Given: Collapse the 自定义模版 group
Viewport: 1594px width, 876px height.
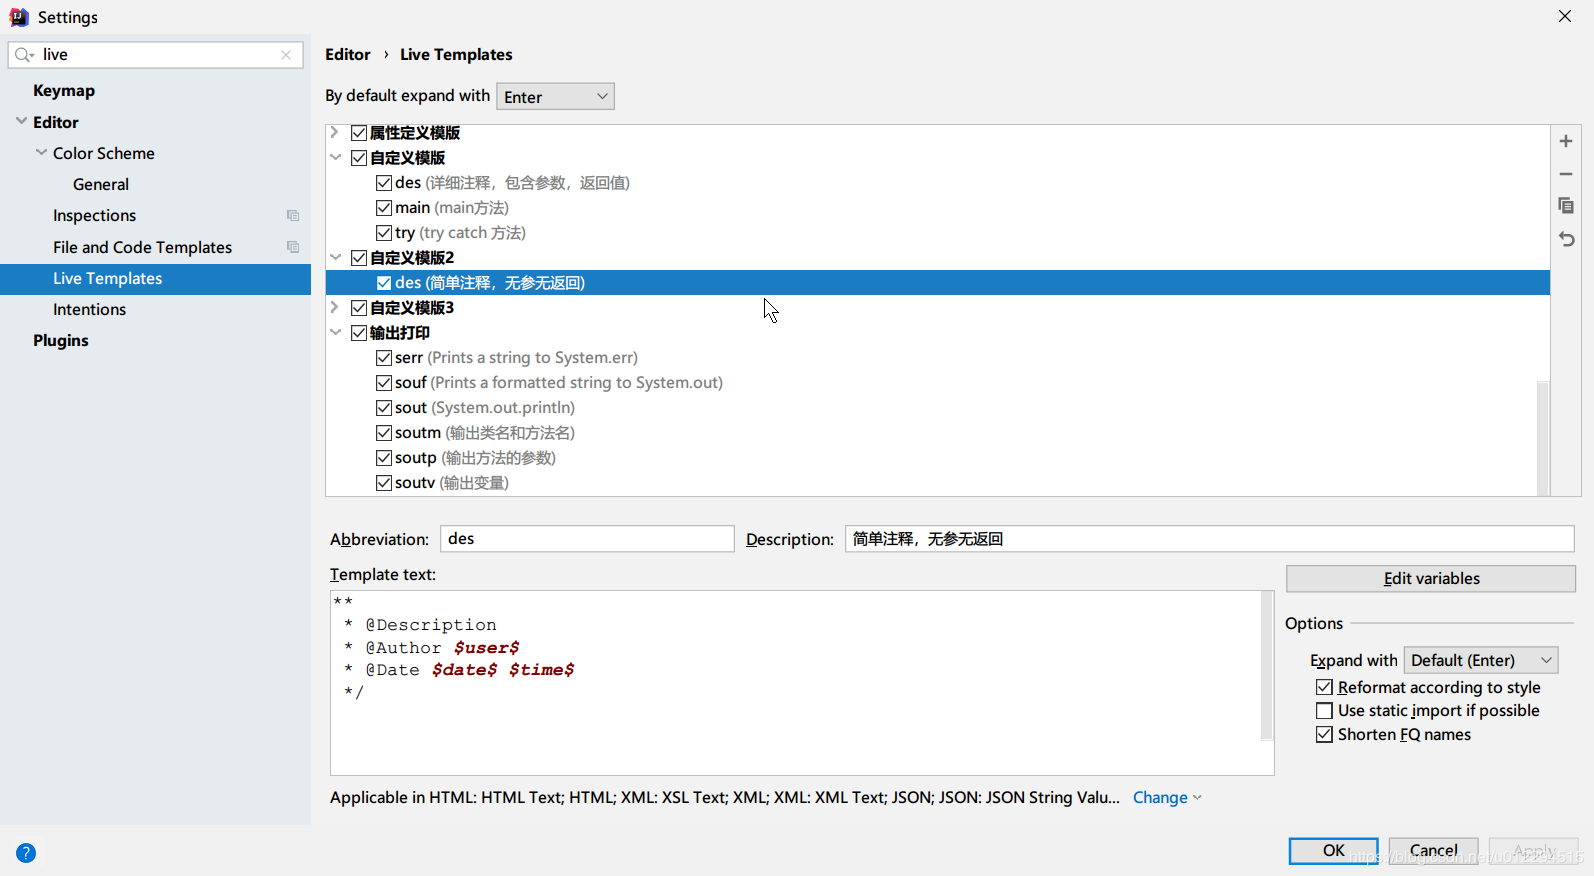Looking at the screenshot, I should click(335, 158).
